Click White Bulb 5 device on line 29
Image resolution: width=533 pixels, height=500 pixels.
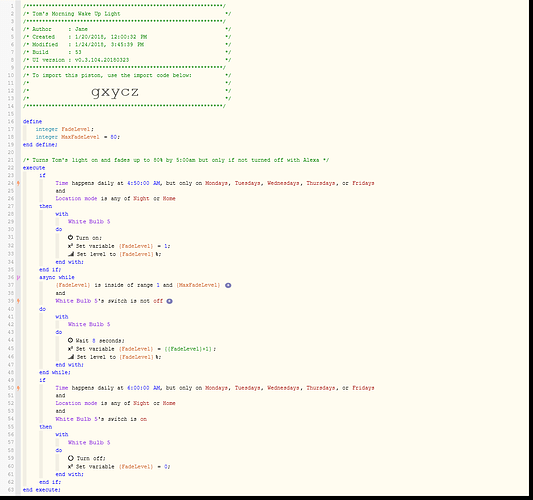tap(89, 222)
